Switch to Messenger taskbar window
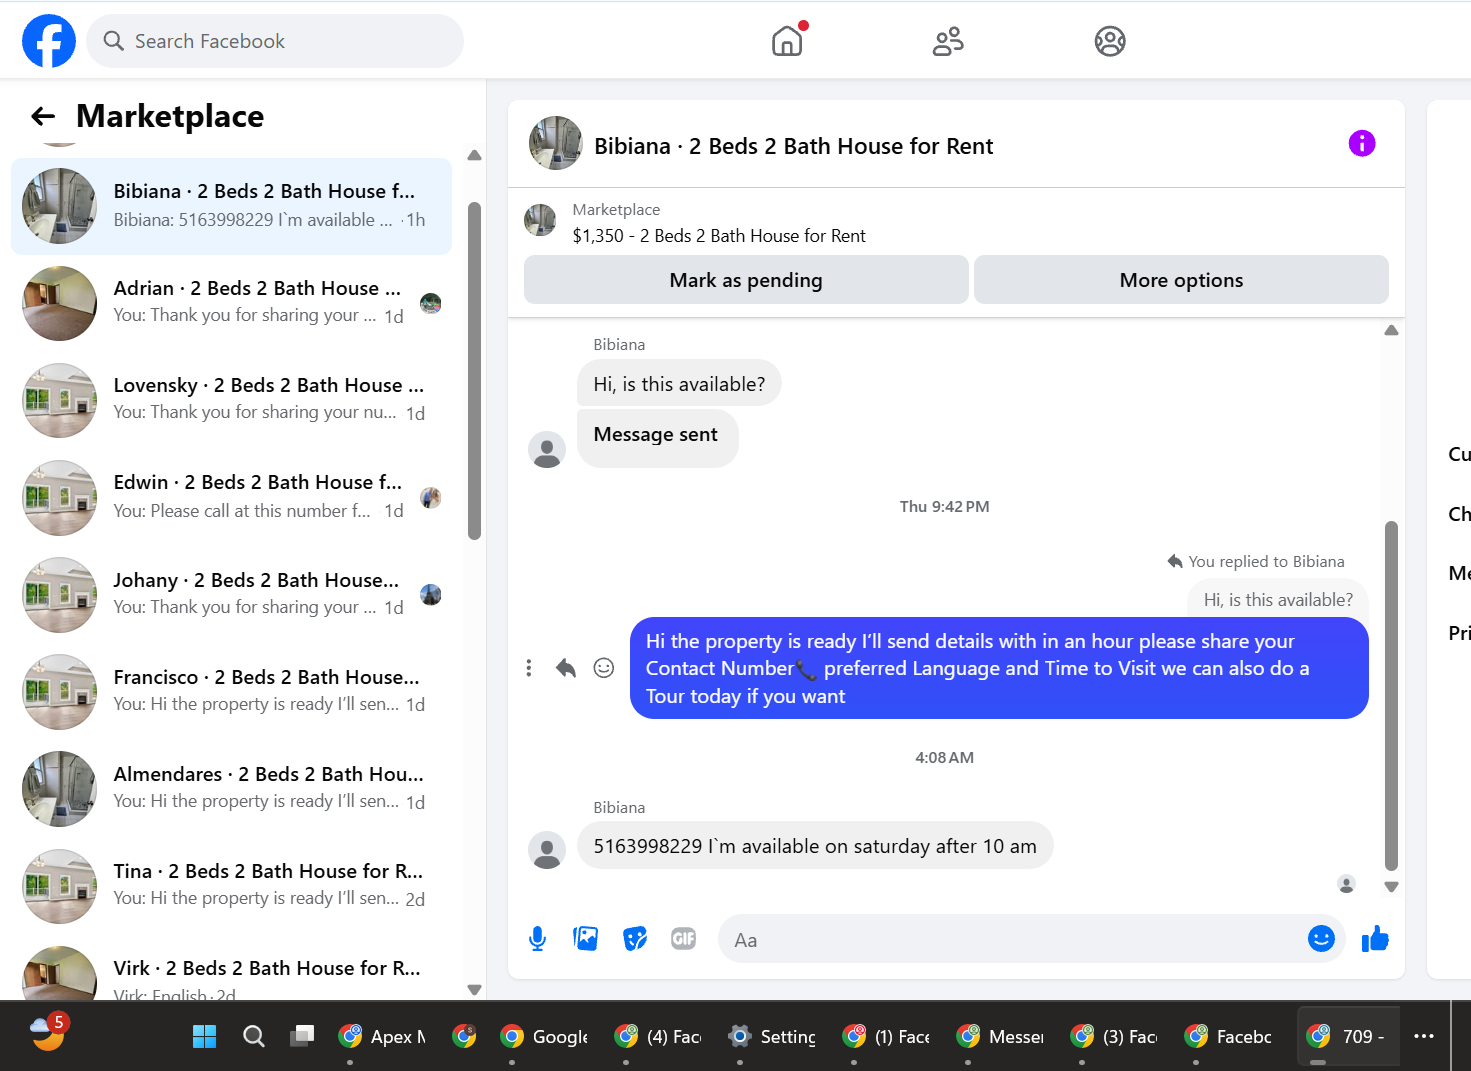 (1000, 1037)
